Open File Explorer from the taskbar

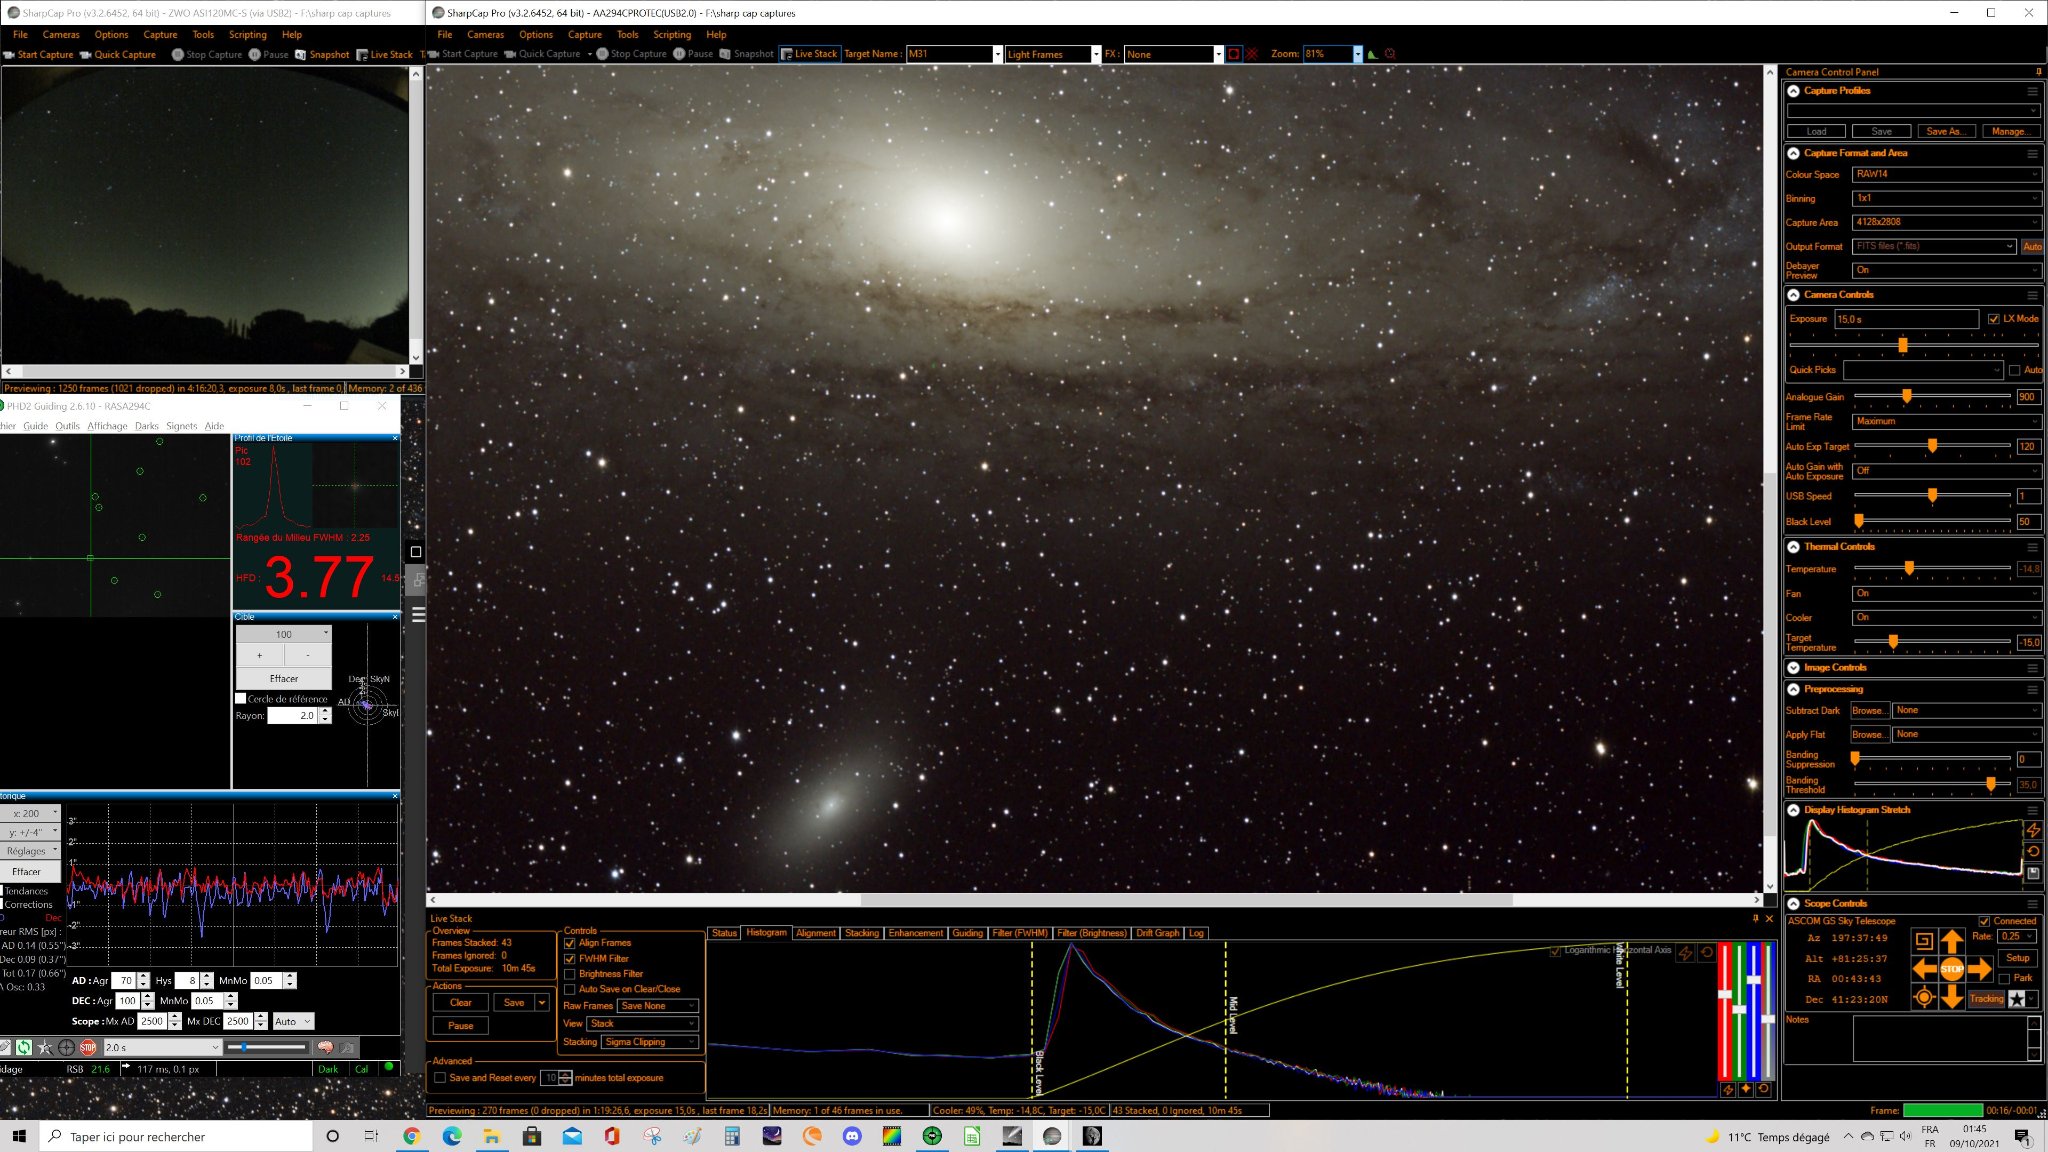tap(491, 1136)
